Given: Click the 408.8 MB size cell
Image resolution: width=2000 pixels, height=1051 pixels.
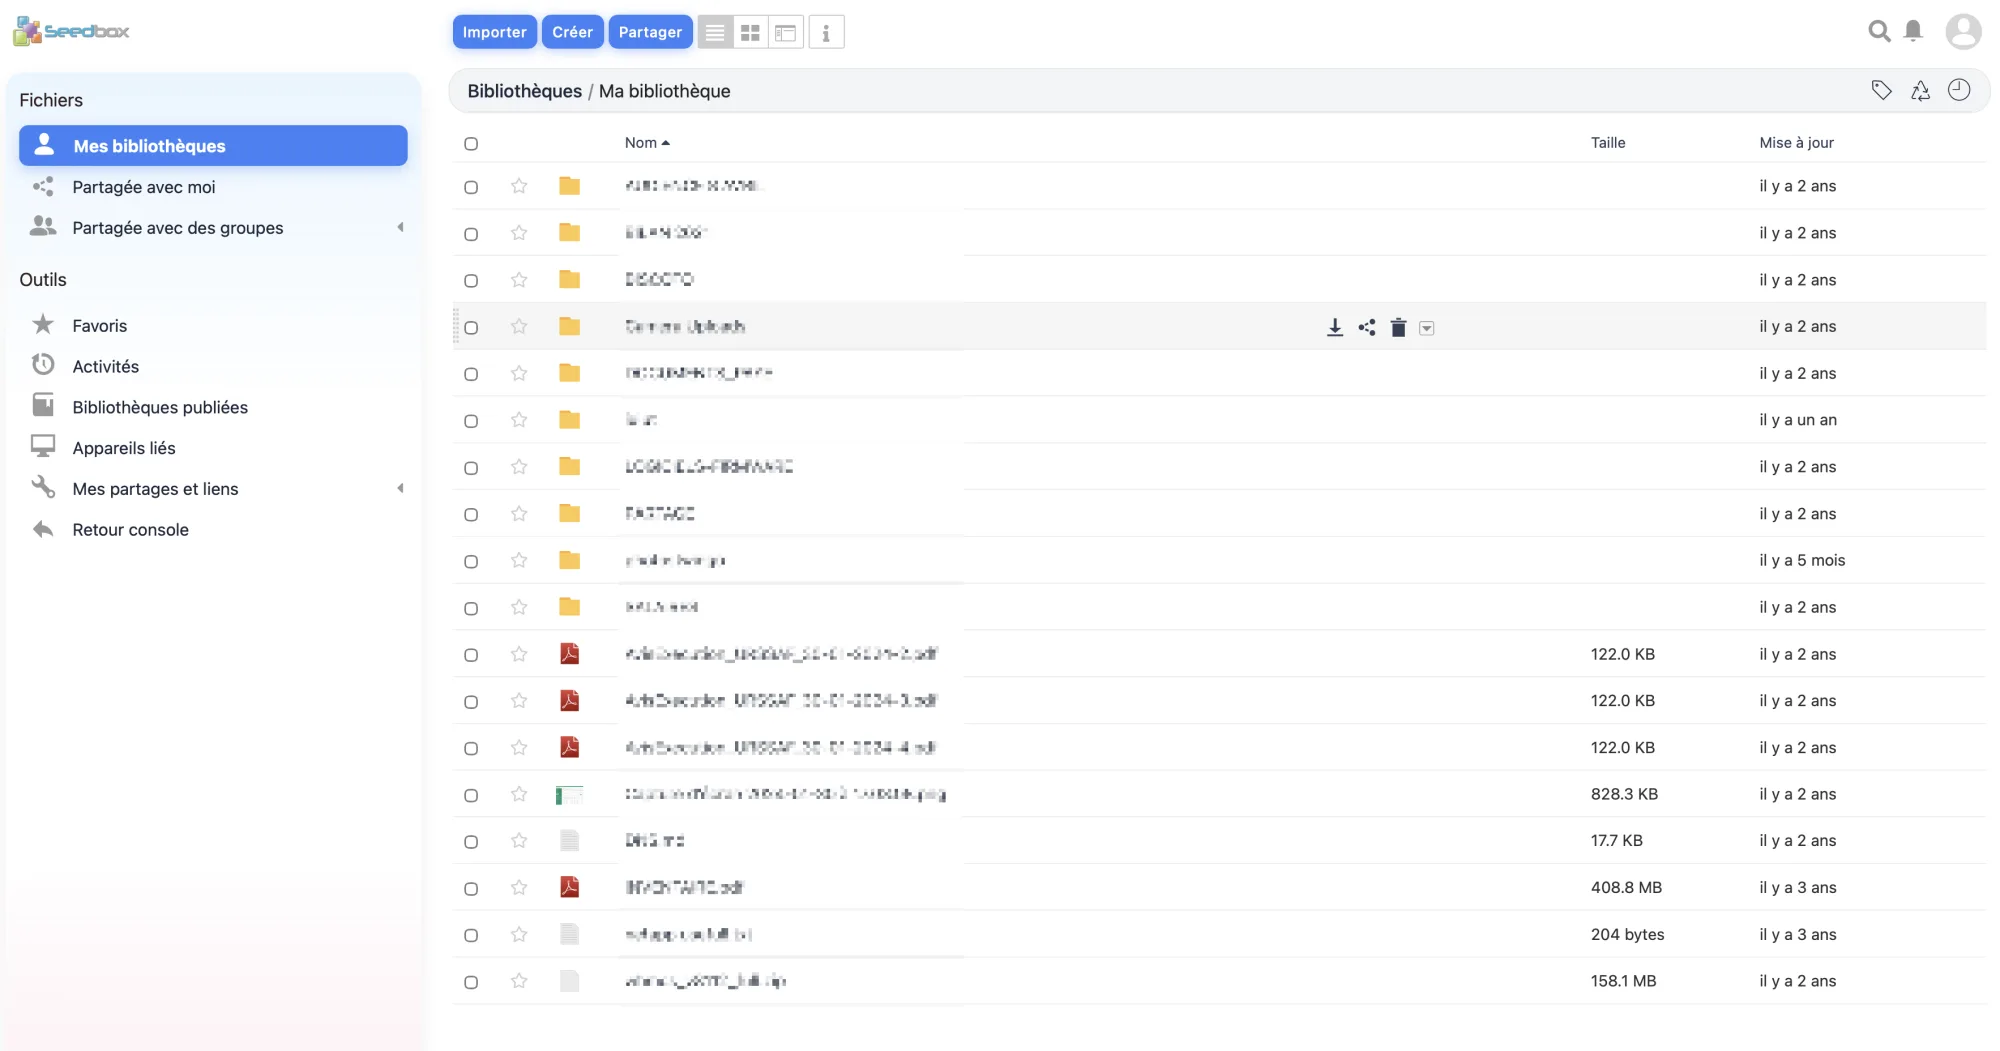Looking at the screenshot, I should click(1626, 887).
